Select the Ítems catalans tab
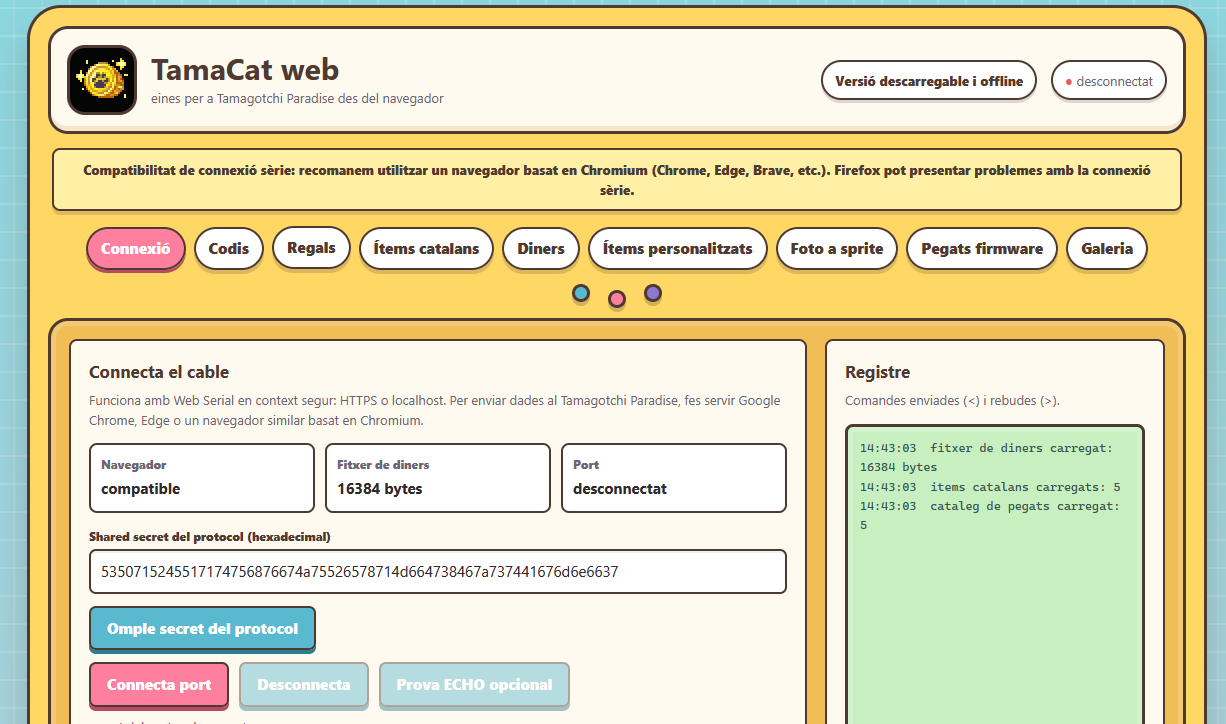 coord(426,249)
